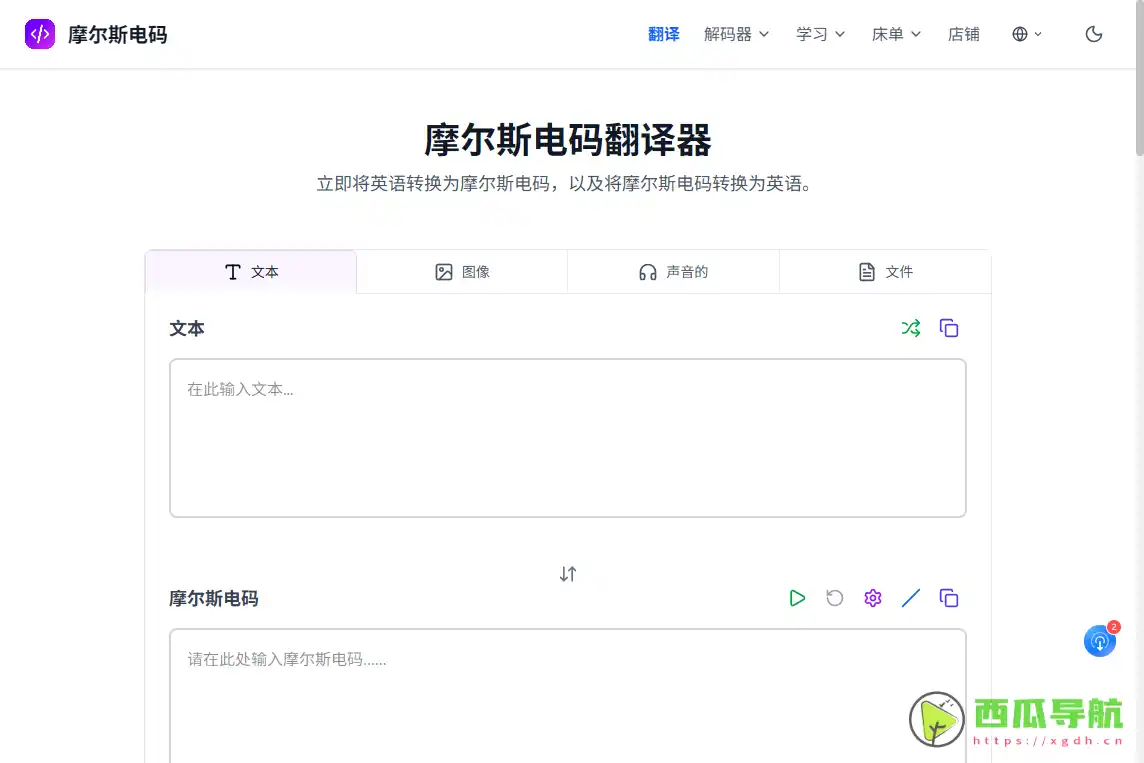This screenshot has width=1144, height=763.
Task: Open Morse settings purple gear icon
Action: coord(873,598)
